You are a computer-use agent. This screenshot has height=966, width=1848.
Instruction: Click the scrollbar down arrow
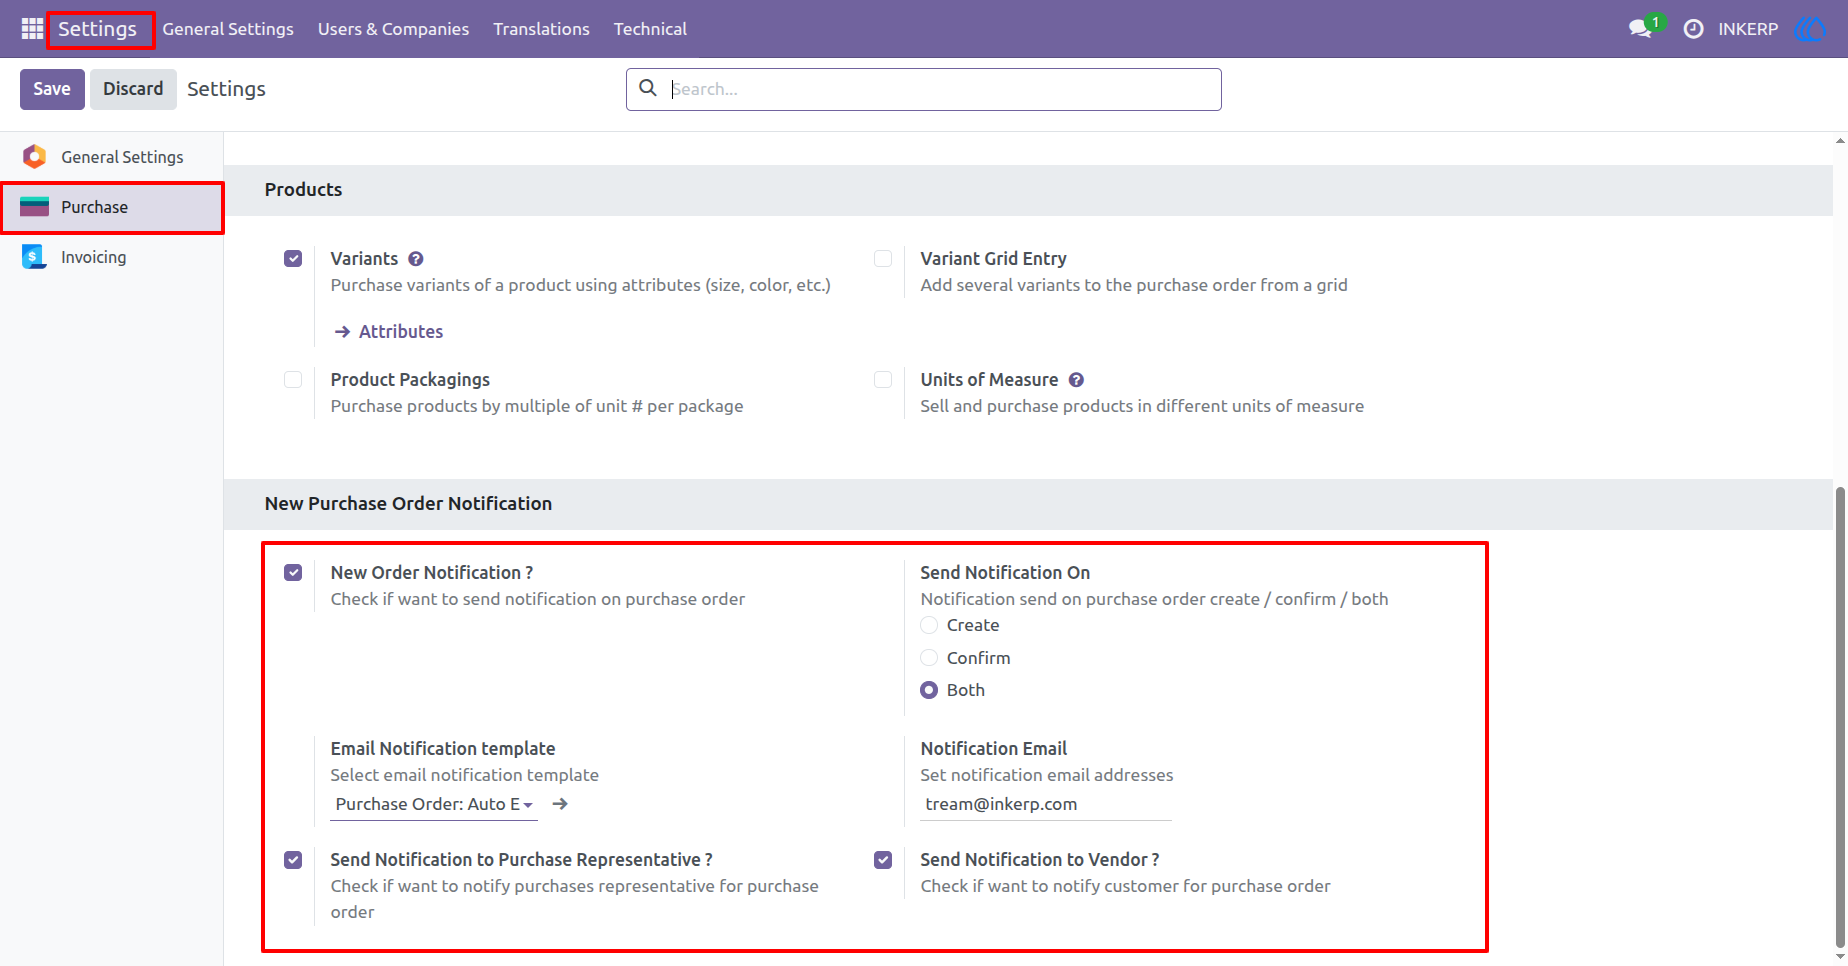pos(1840,957)
